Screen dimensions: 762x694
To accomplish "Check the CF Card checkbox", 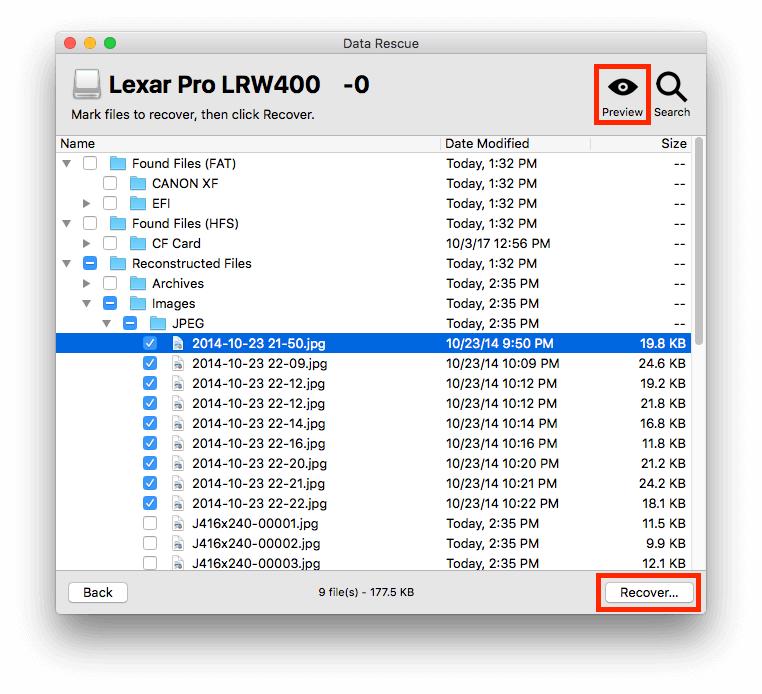I will (x=110, y=243).
